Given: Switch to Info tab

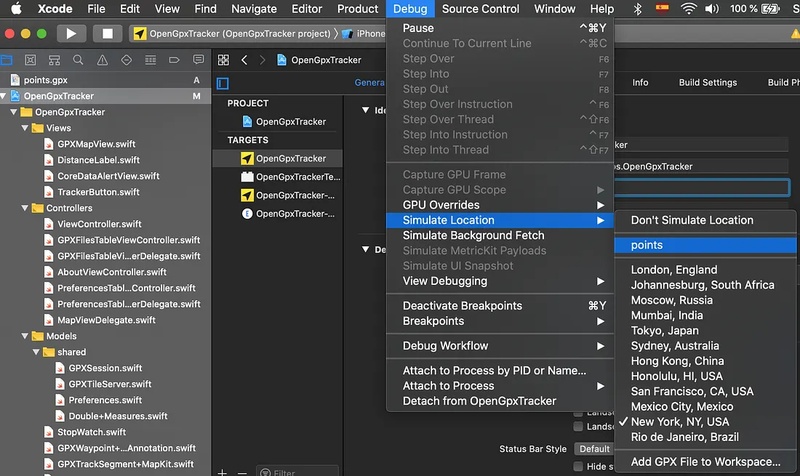Looking at the screenshot, I should coord(640,83).
